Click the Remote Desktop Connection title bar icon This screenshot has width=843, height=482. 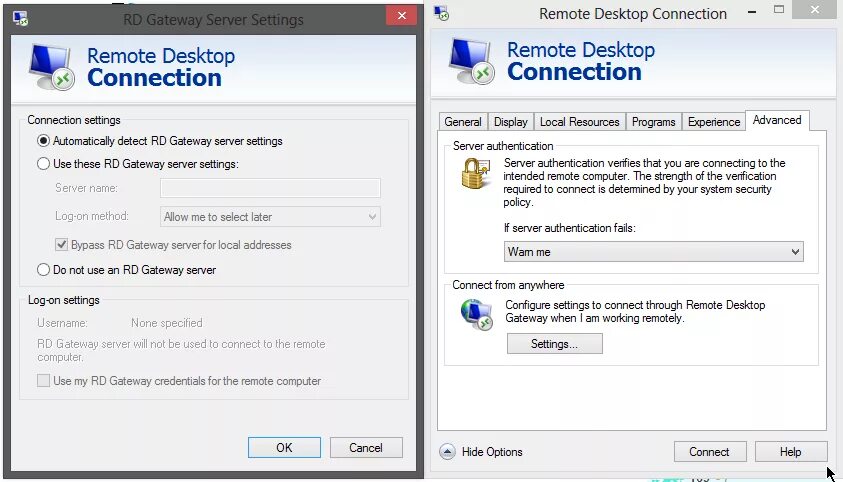coord(441,13)
